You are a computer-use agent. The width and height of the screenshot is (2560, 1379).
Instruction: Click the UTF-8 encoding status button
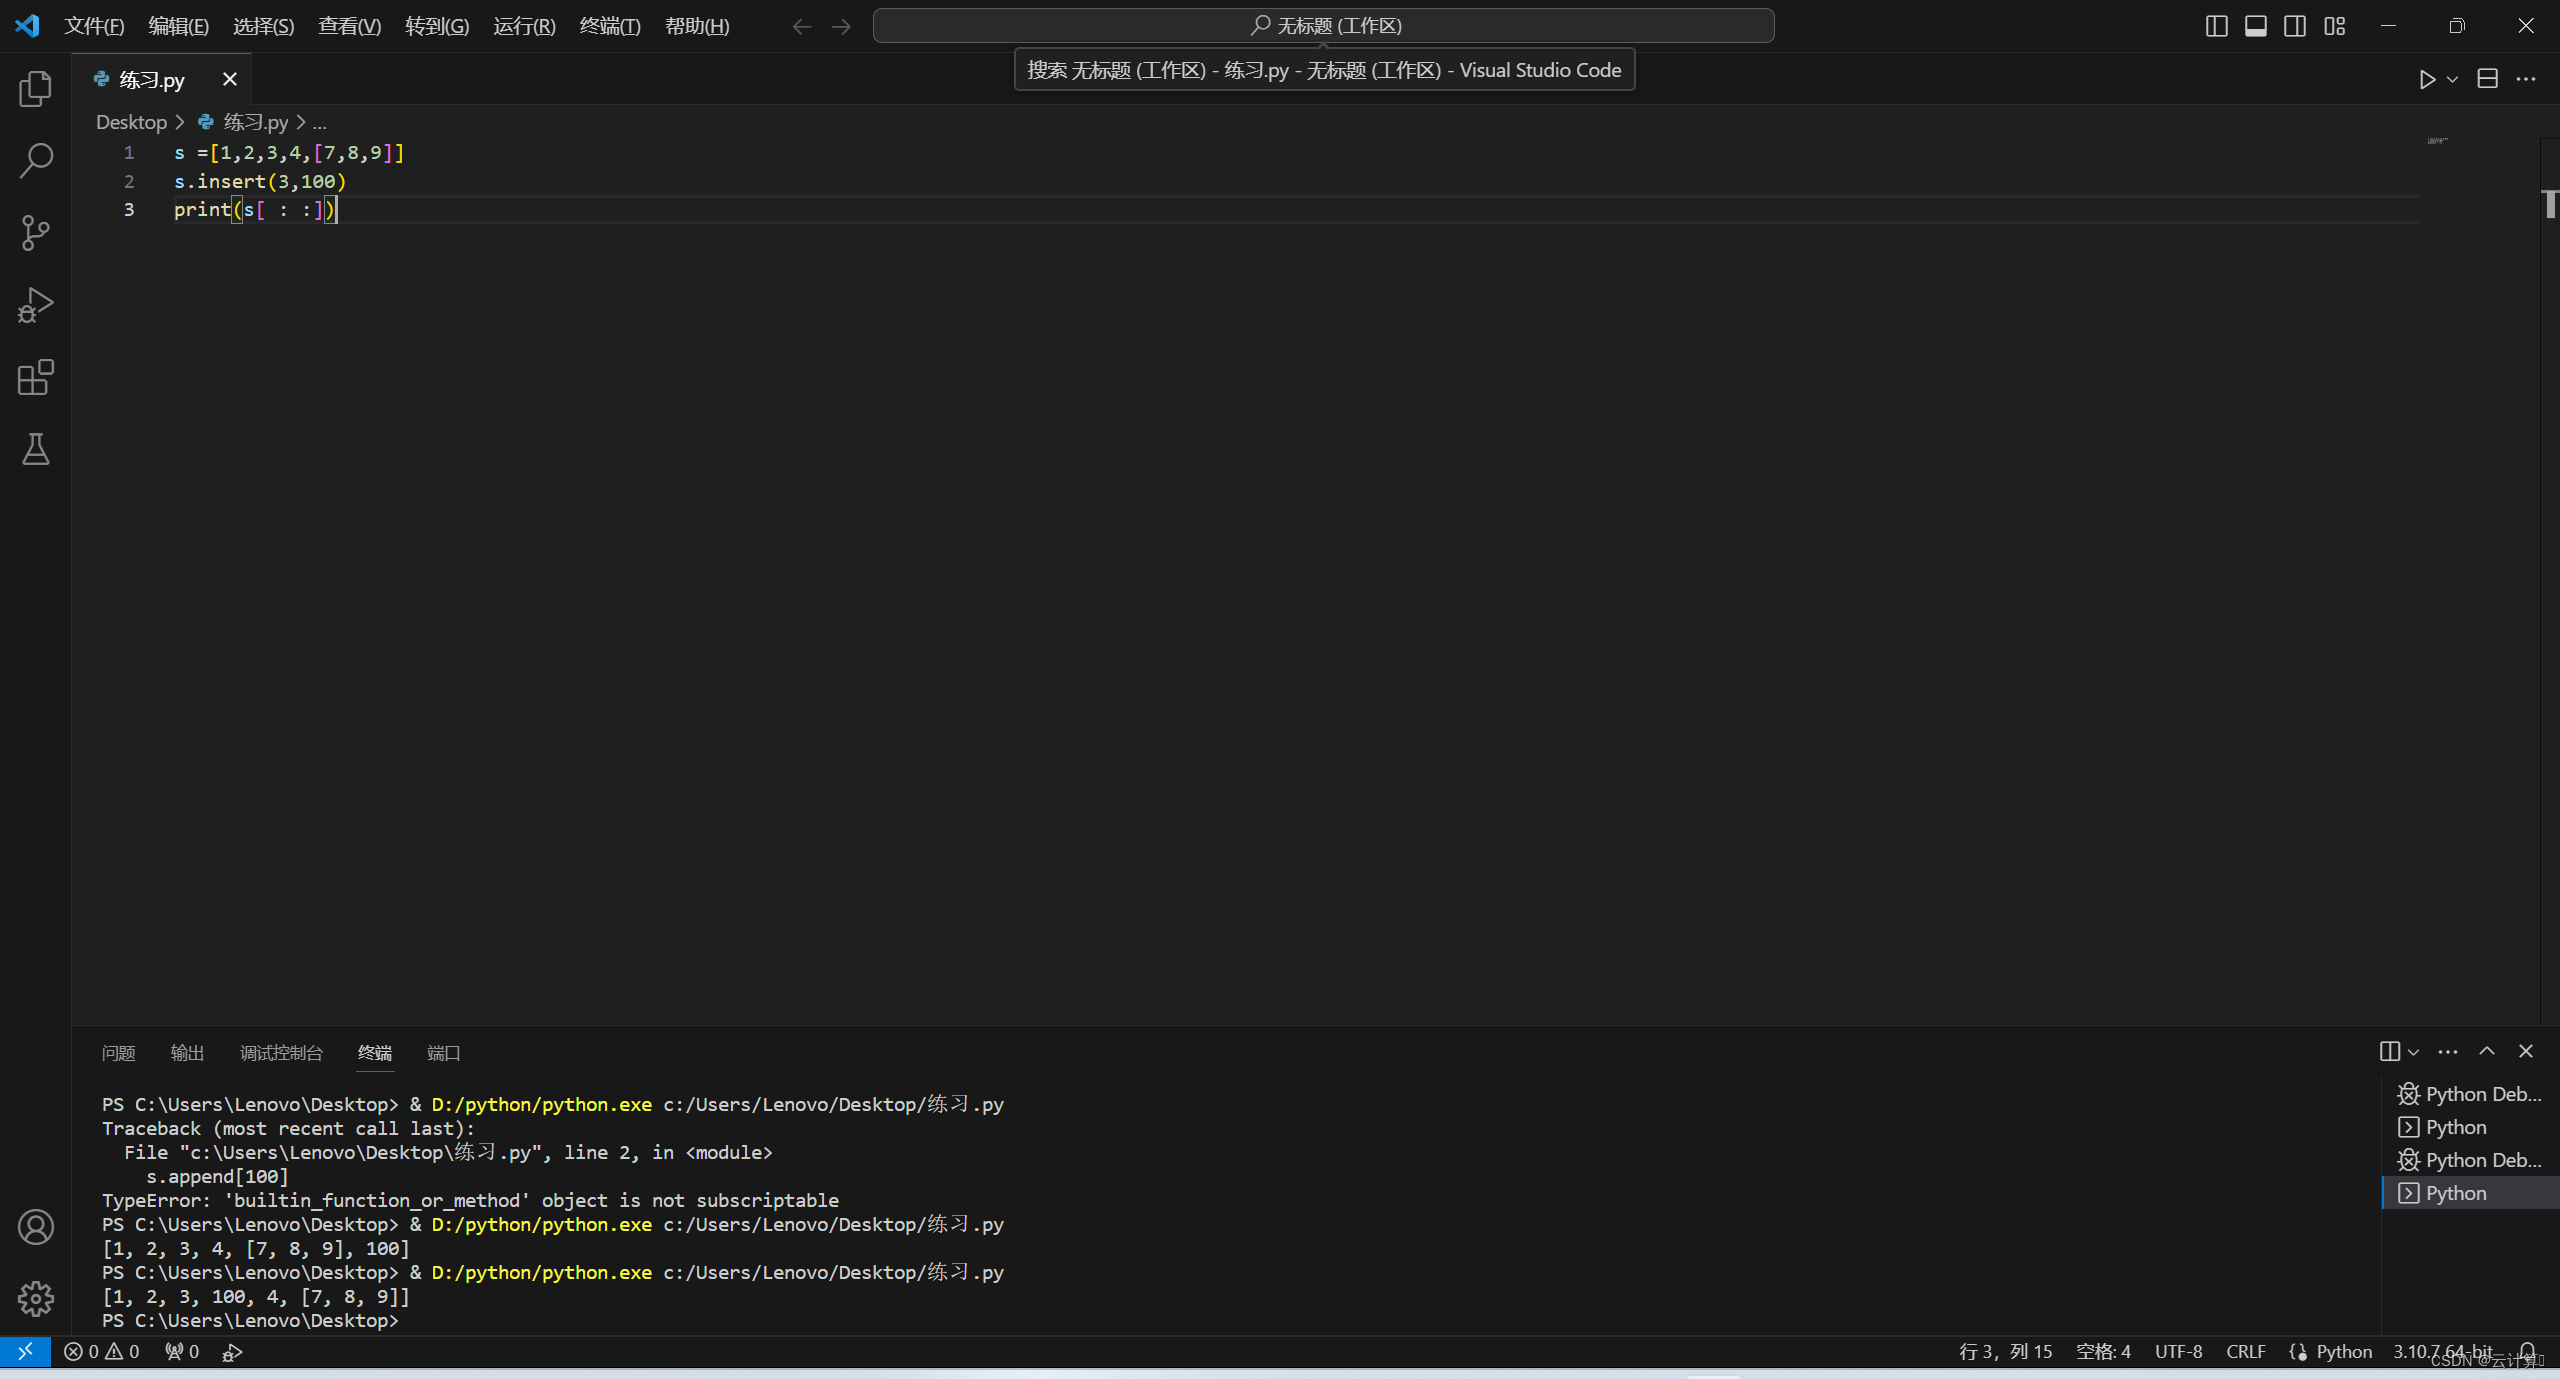[2178, 1352]
